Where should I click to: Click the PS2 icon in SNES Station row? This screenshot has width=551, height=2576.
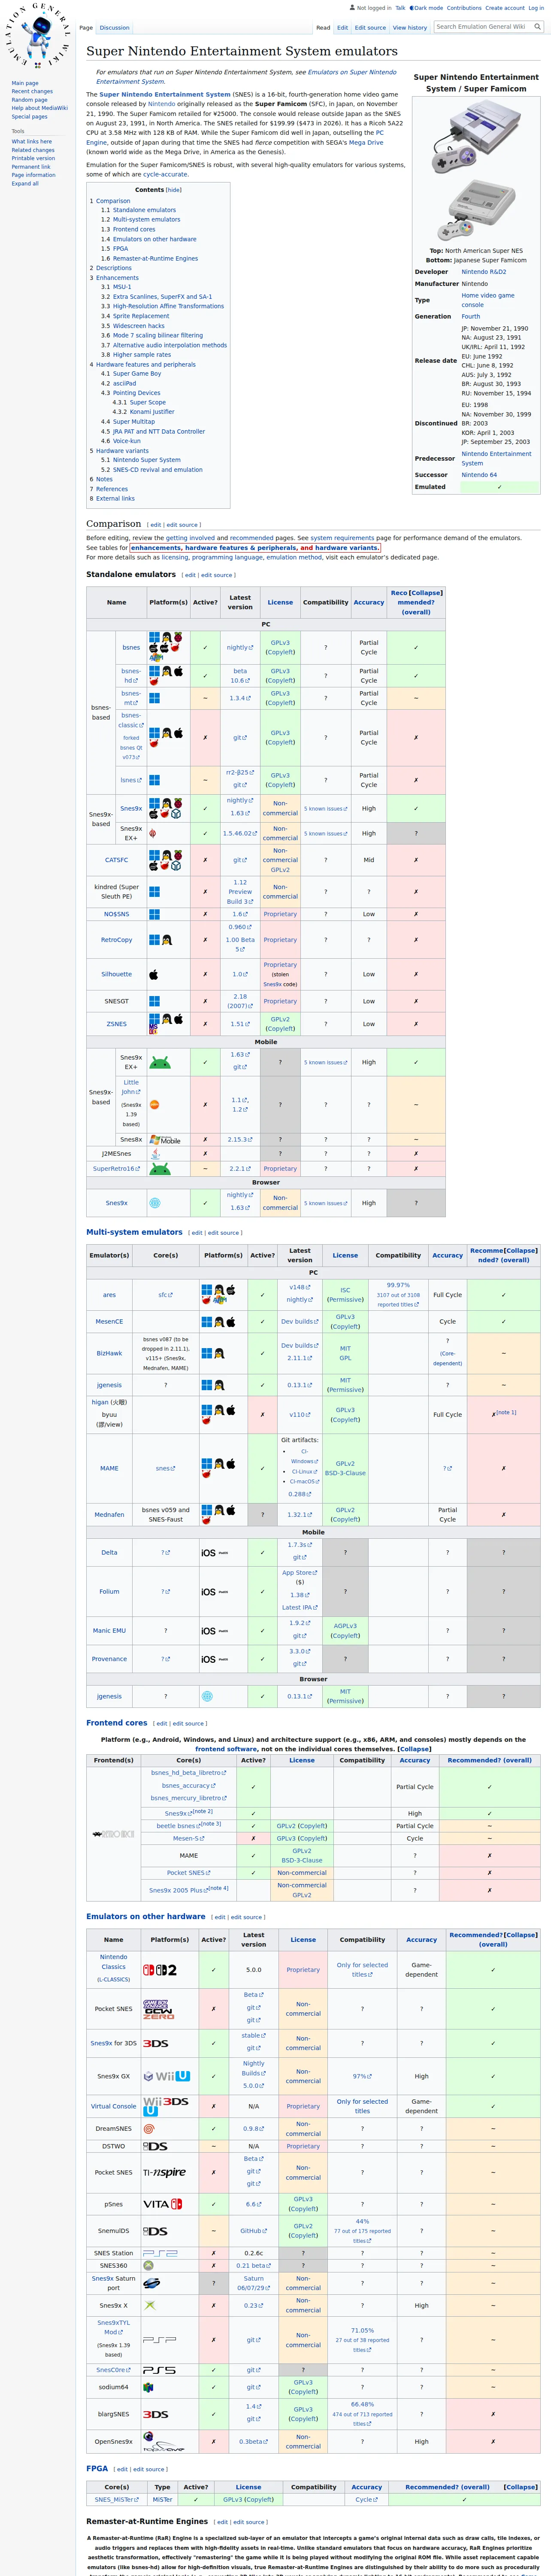pos(160,2254)
